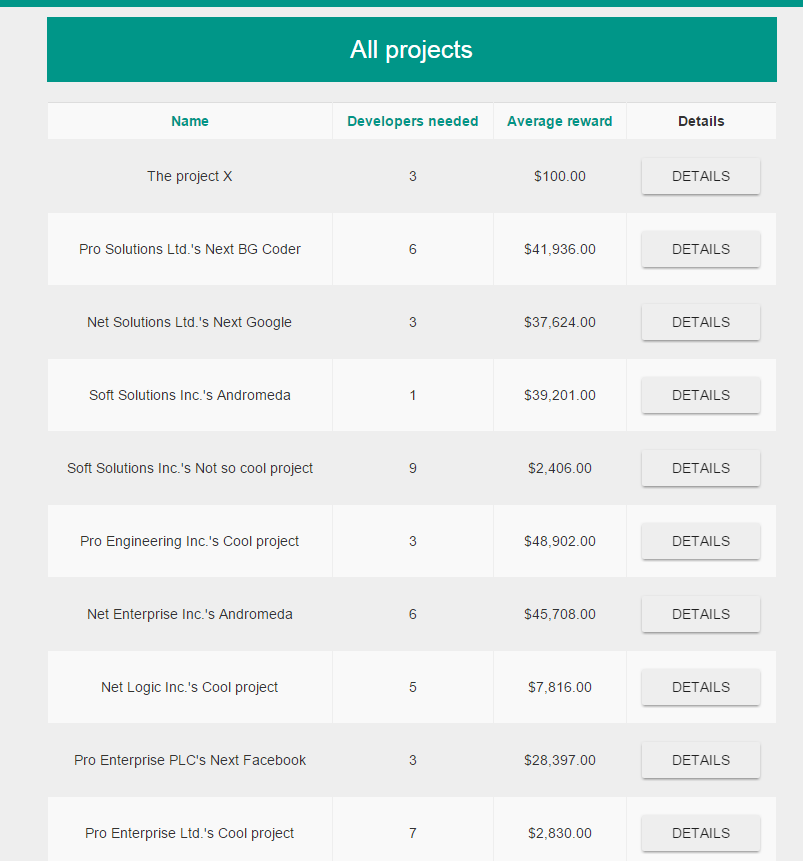Open Net Solutions Next Google details
This screenshot has width=803, height=861.
click(700, 322)
